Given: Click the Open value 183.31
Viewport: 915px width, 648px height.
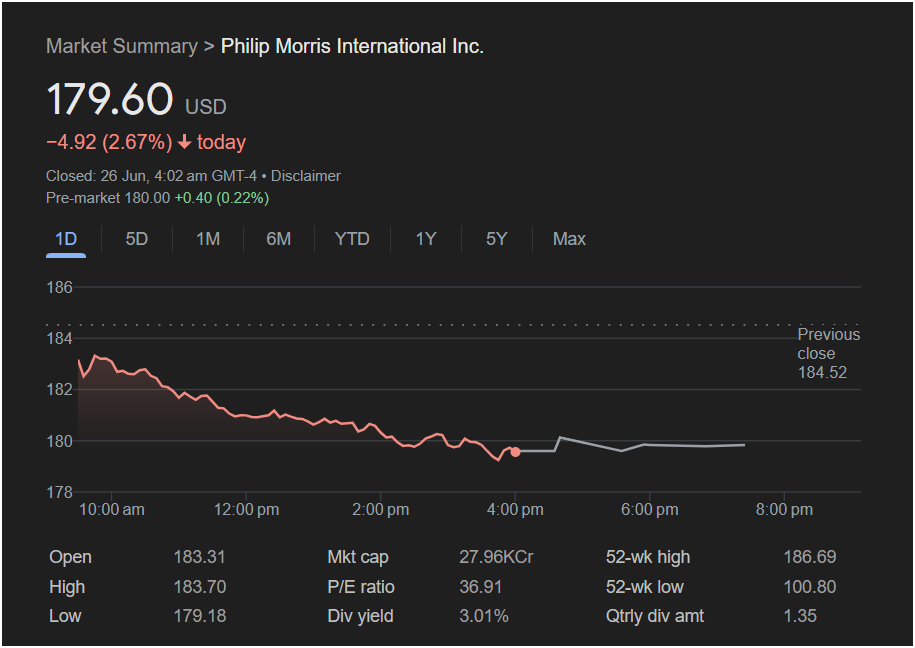Looking at the screenshot, I should 200,557.
